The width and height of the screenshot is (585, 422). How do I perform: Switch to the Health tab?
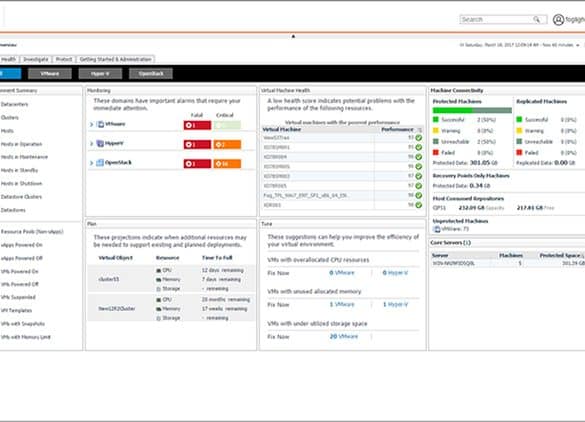(9, 59)
